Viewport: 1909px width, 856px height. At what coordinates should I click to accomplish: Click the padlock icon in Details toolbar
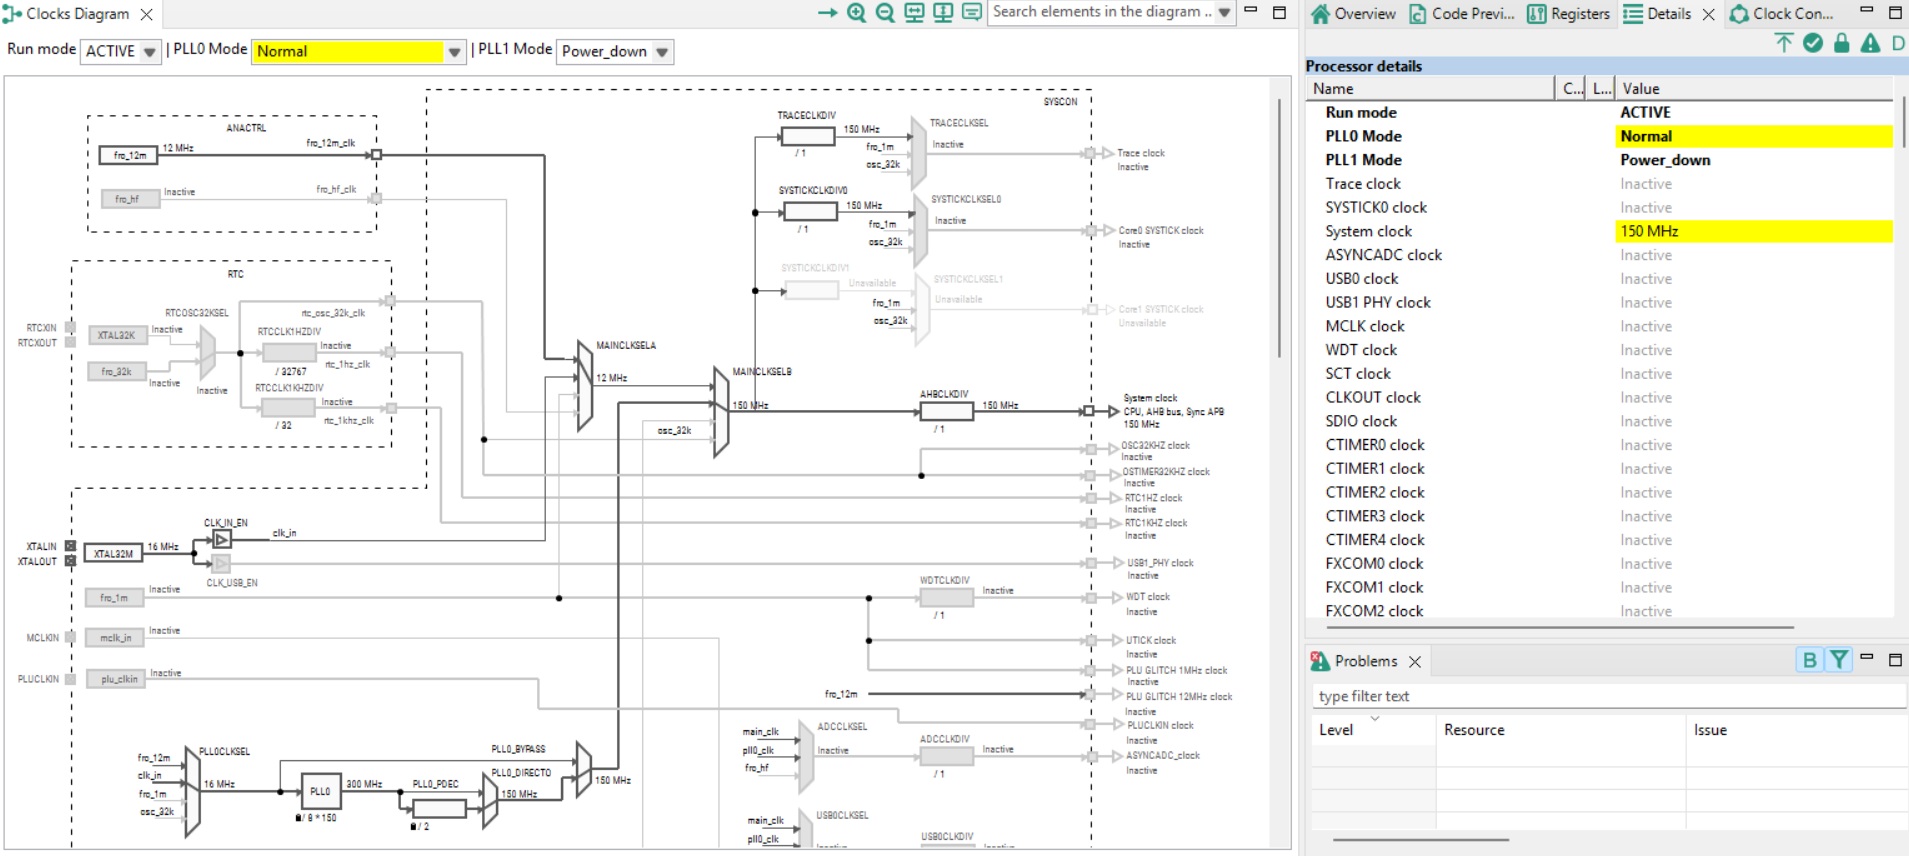coord(1841,43)
